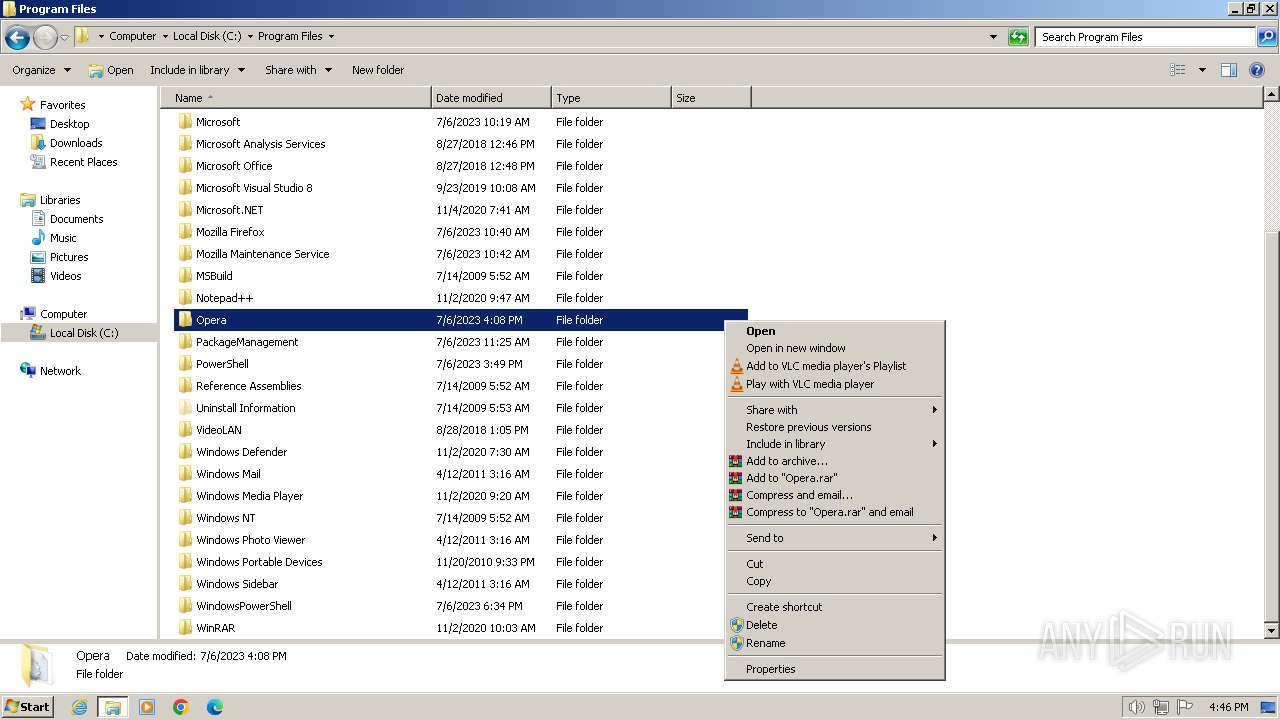Click the network tray icon
This screenshot has width=1280, height=720.
(x=1161, y=707)
